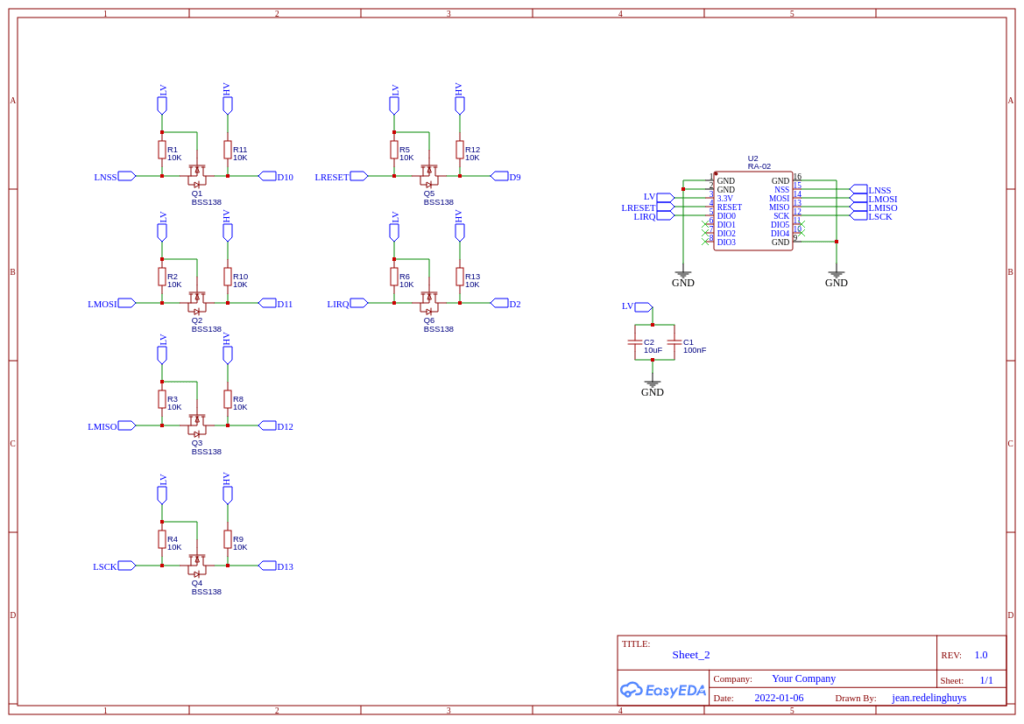The height and width of the screenshot is (724, 1024).
Task: Click the U2 RA-02 module body
Action: [x=753, y=211]
